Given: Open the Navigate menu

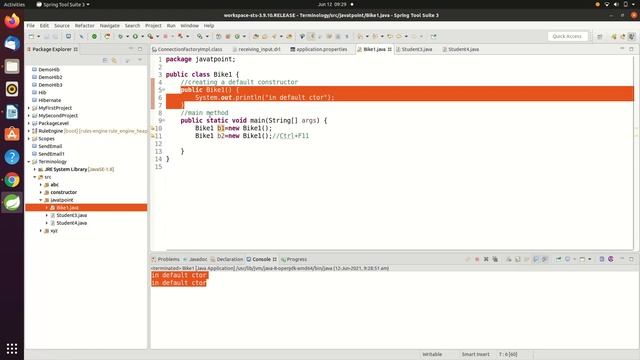Looking at the screenshot, I should (110, 25).
